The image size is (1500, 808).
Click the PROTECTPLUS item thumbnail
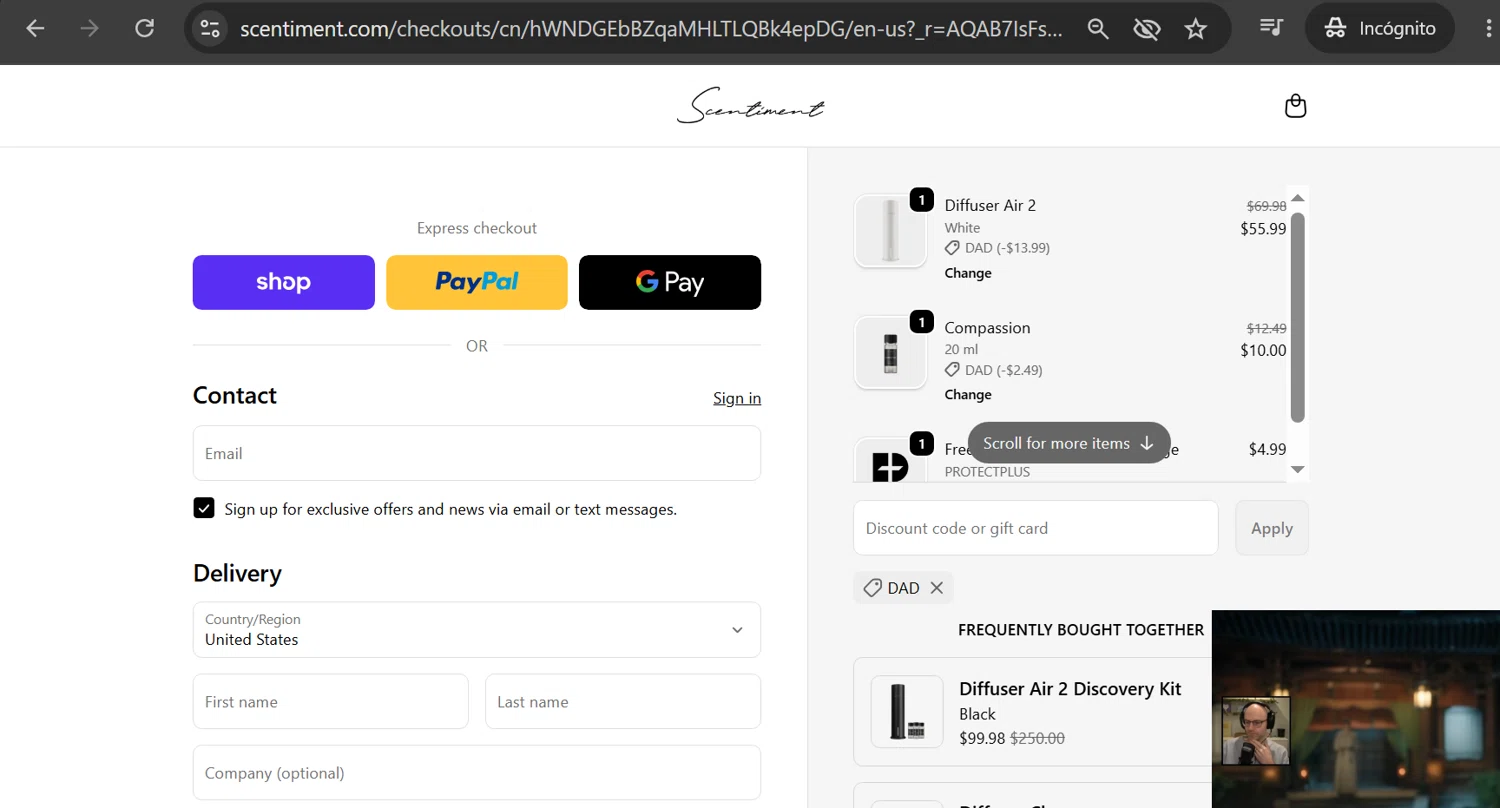tap(890, 461)
